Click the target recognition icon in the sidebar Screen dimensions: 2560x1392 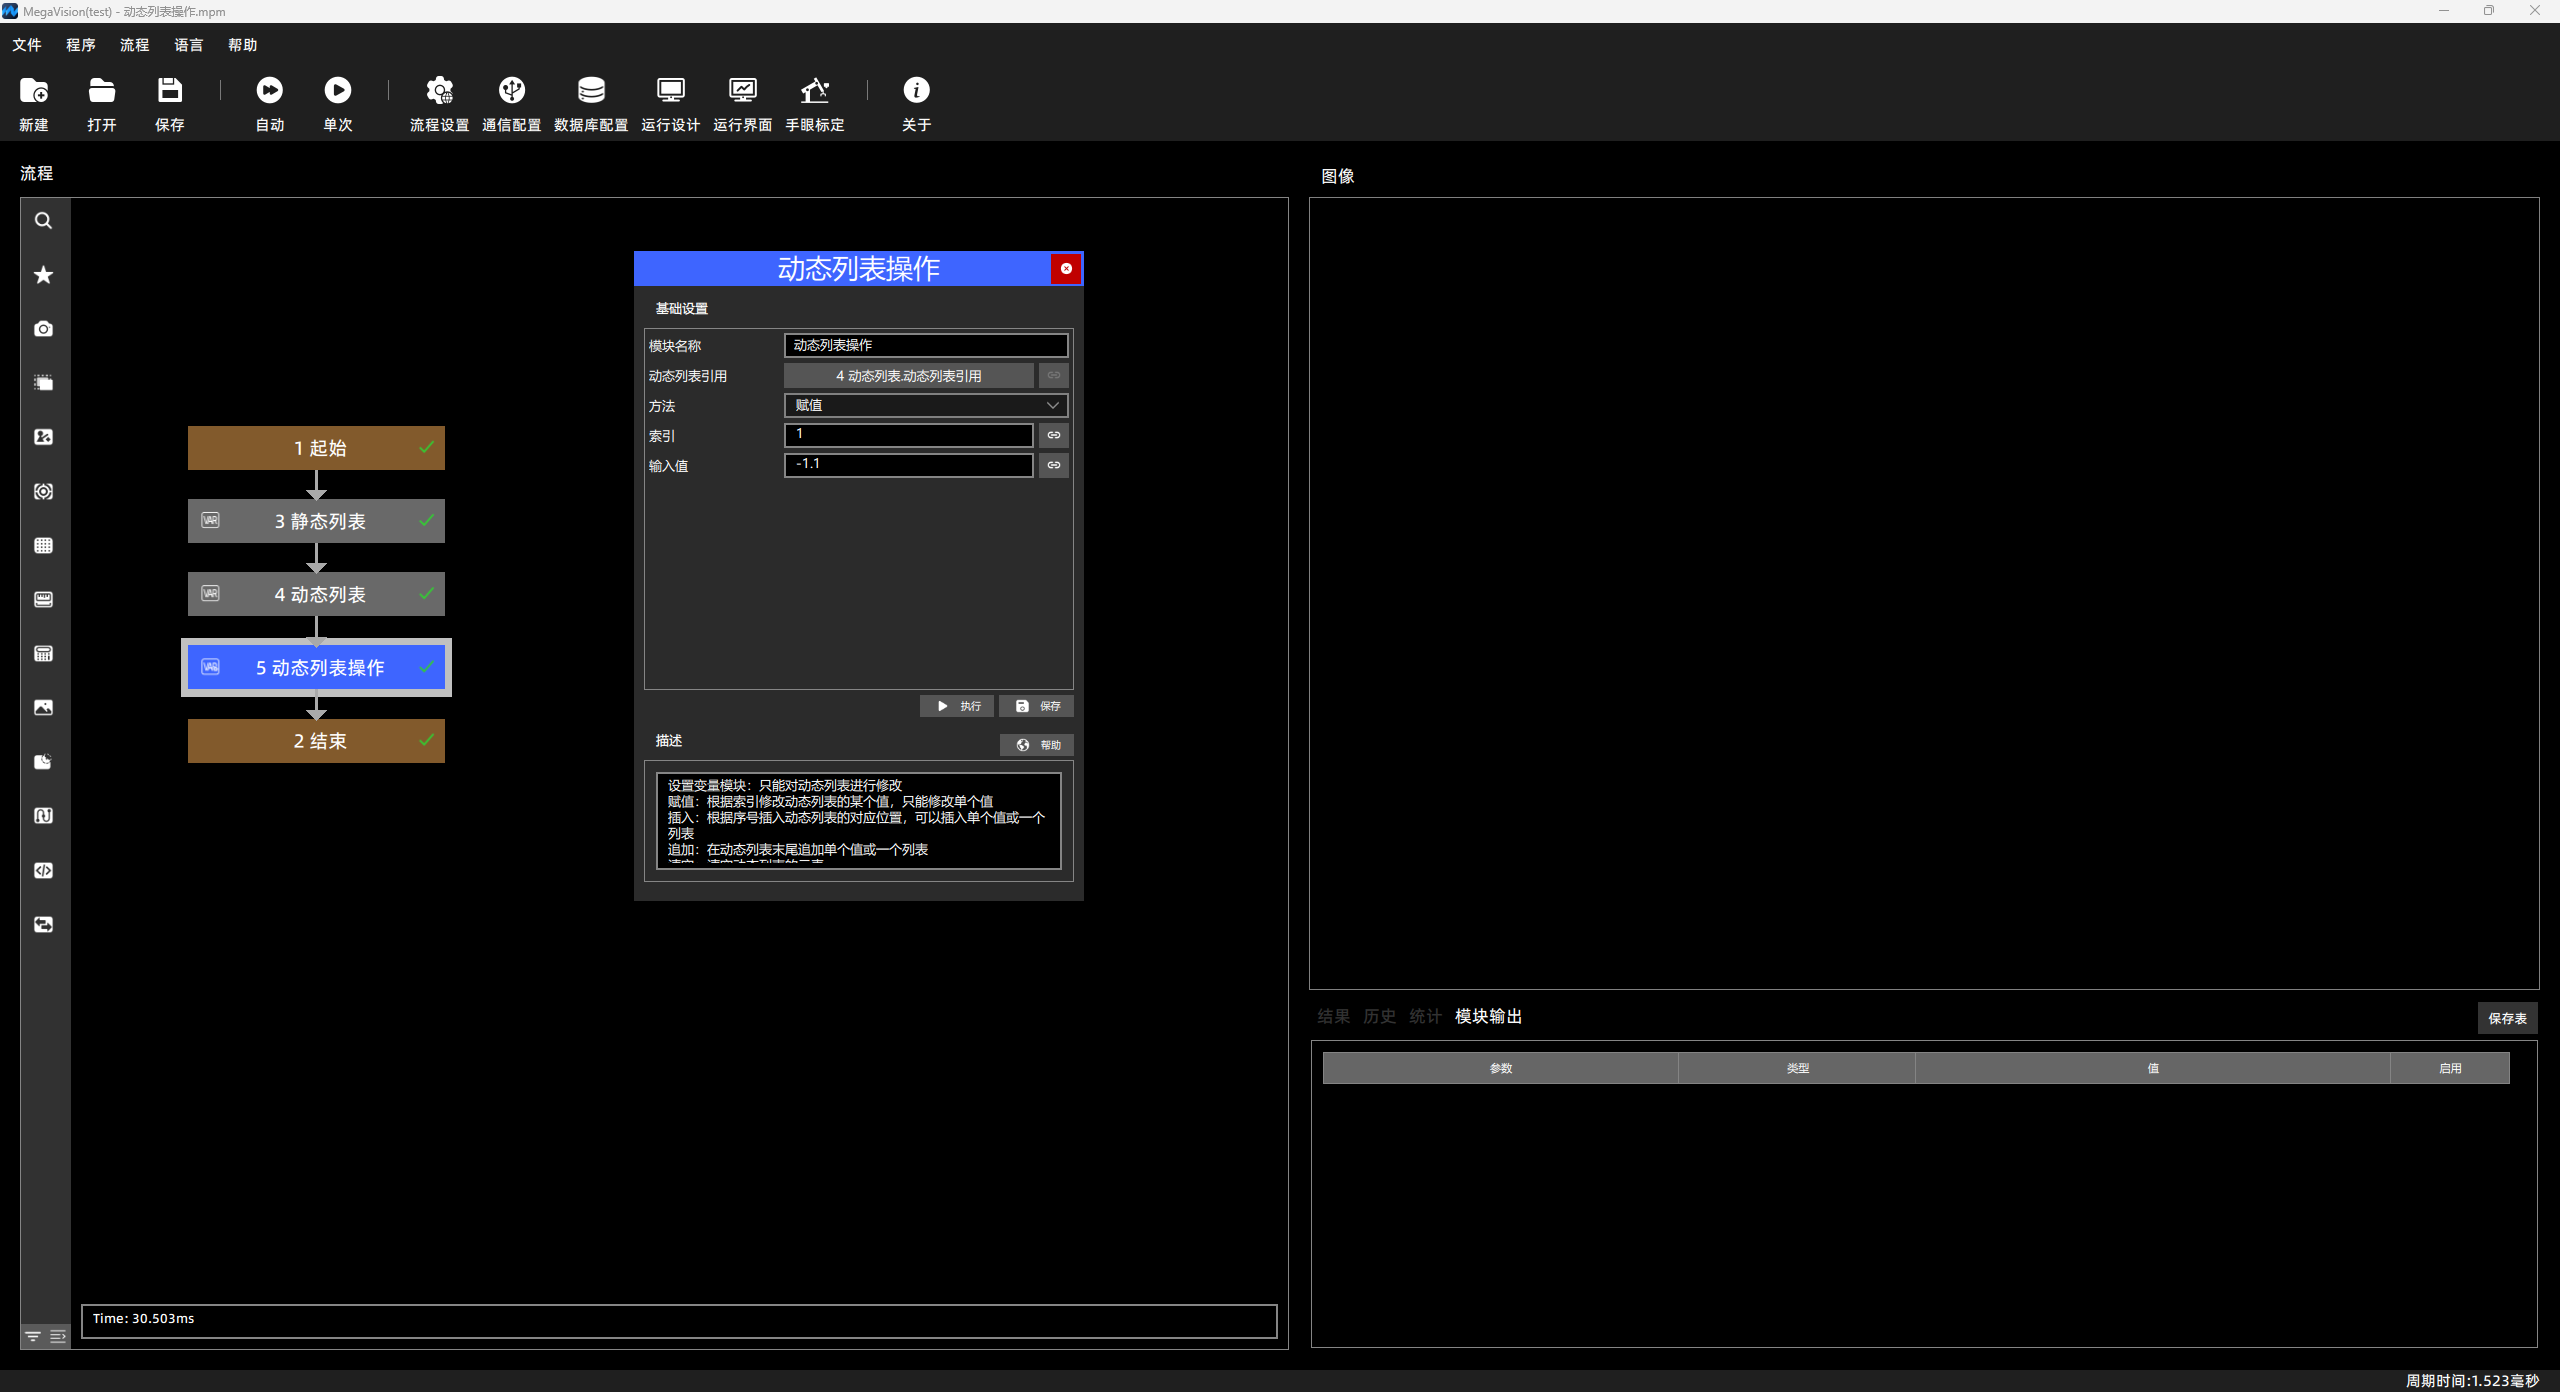pyautogui.click(x=44, y=492)
